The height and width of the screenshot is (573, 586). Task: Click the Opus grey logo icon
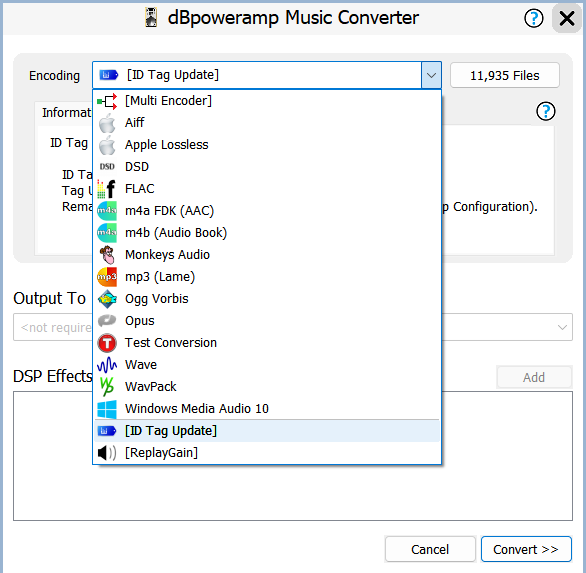pyautogui.click(x=107, y=321)
